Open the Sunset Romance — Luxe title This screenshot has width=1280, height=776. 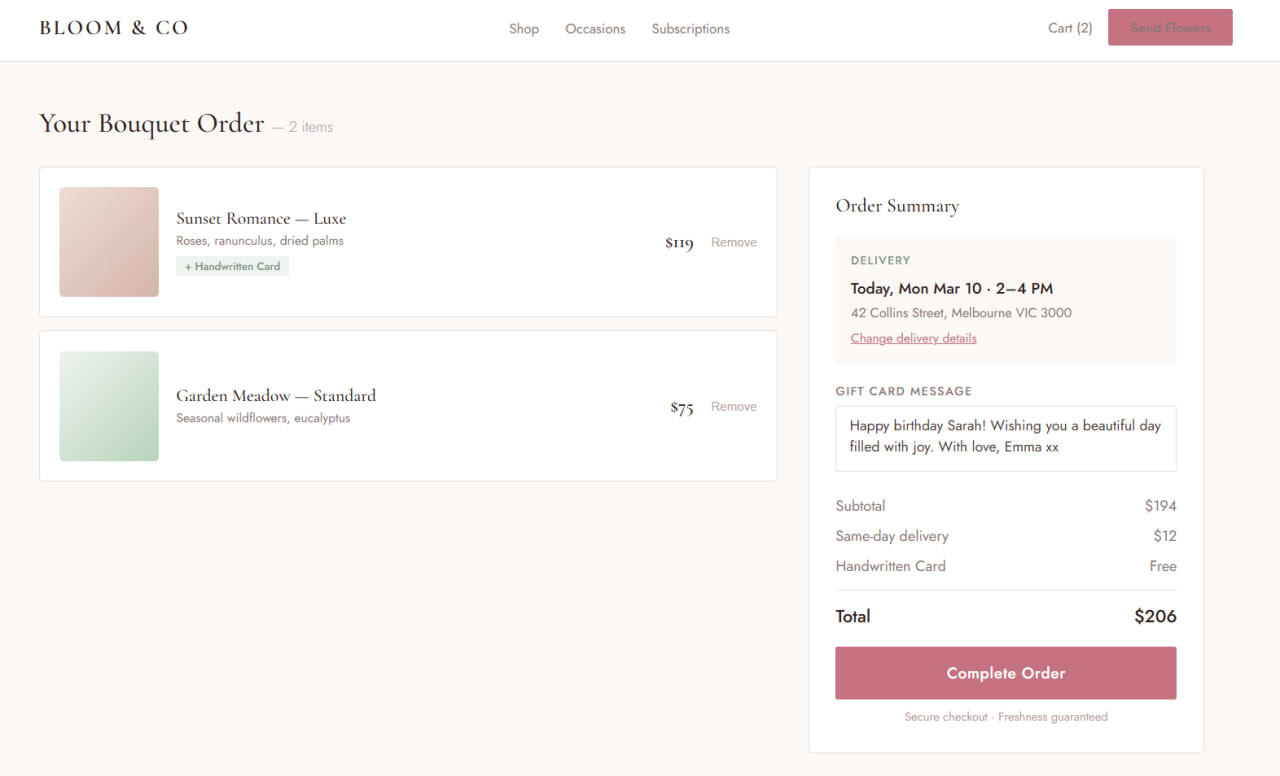(261, 218)
